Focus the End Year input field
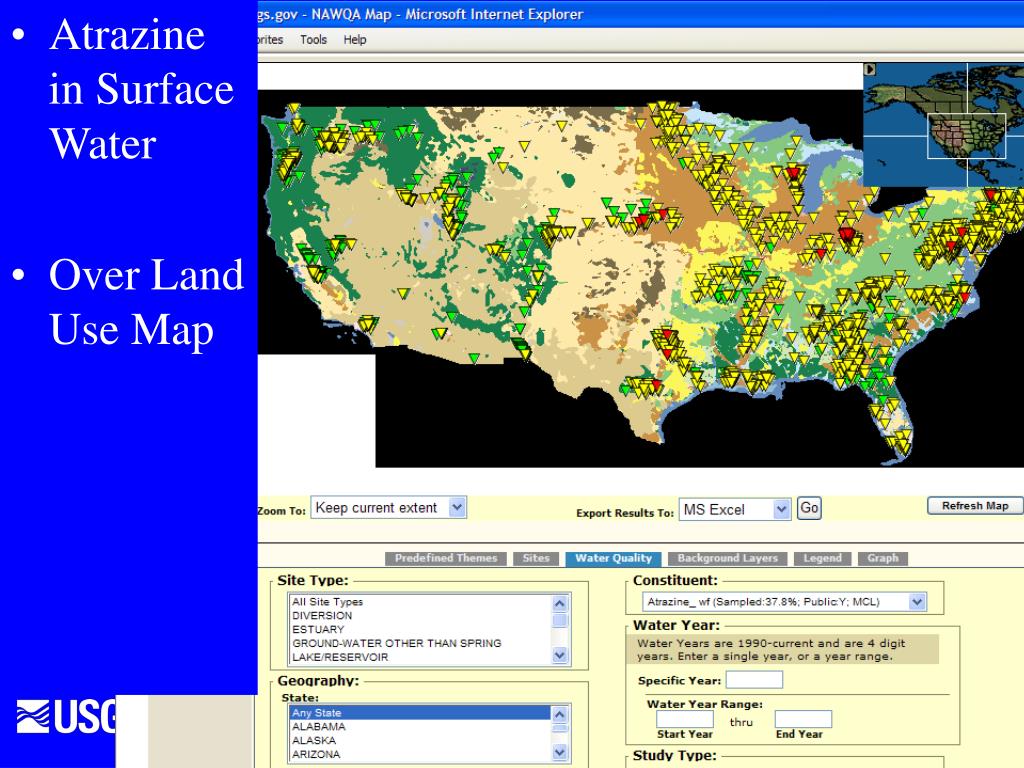This screenshot has height=768, width=1024. tap(803, 719)
